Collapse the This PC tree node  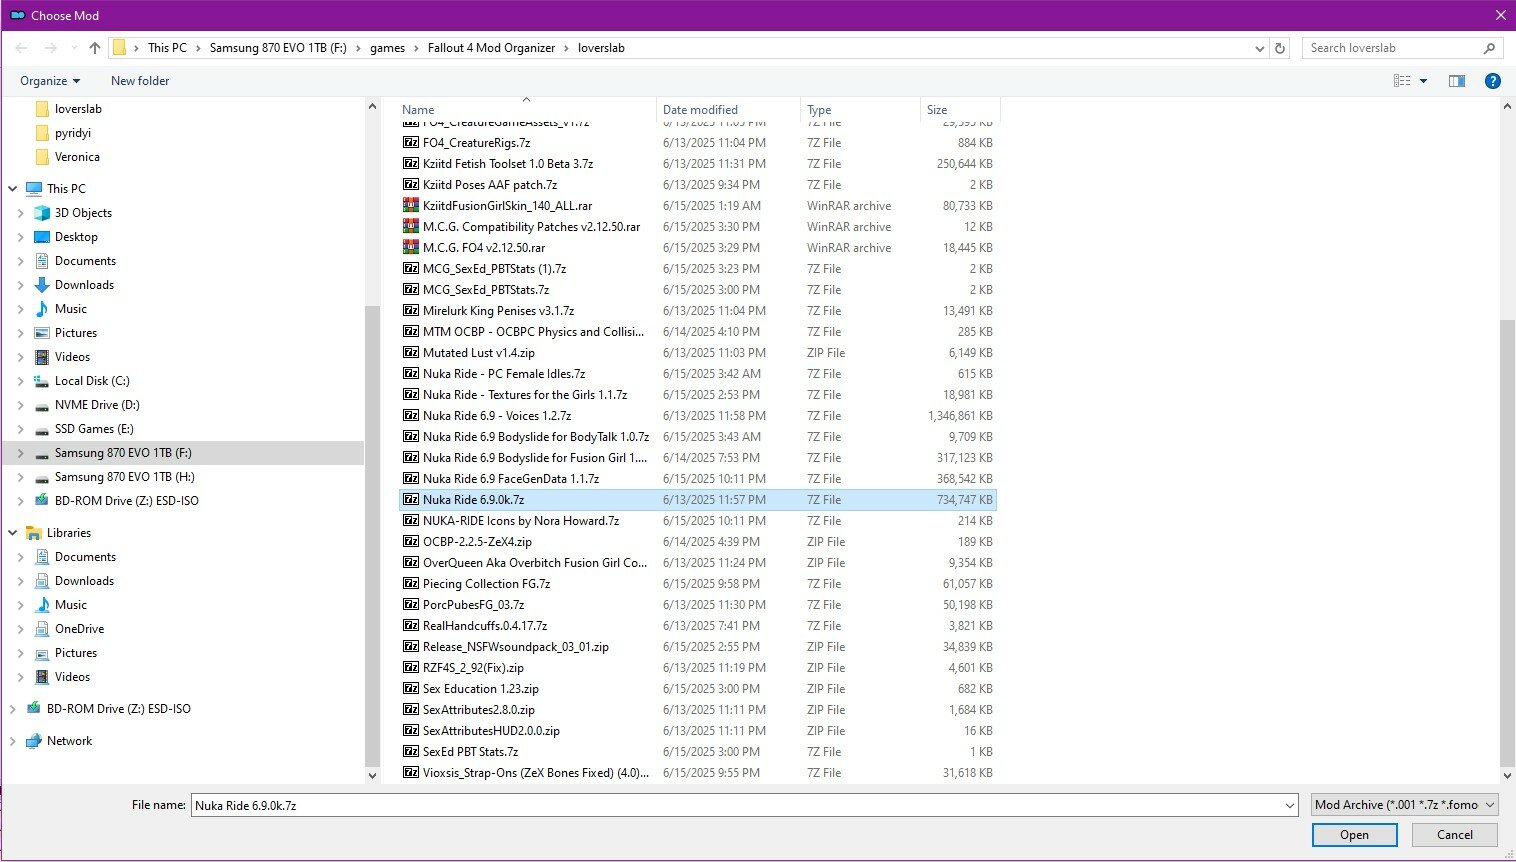click(x=13, y=189)
